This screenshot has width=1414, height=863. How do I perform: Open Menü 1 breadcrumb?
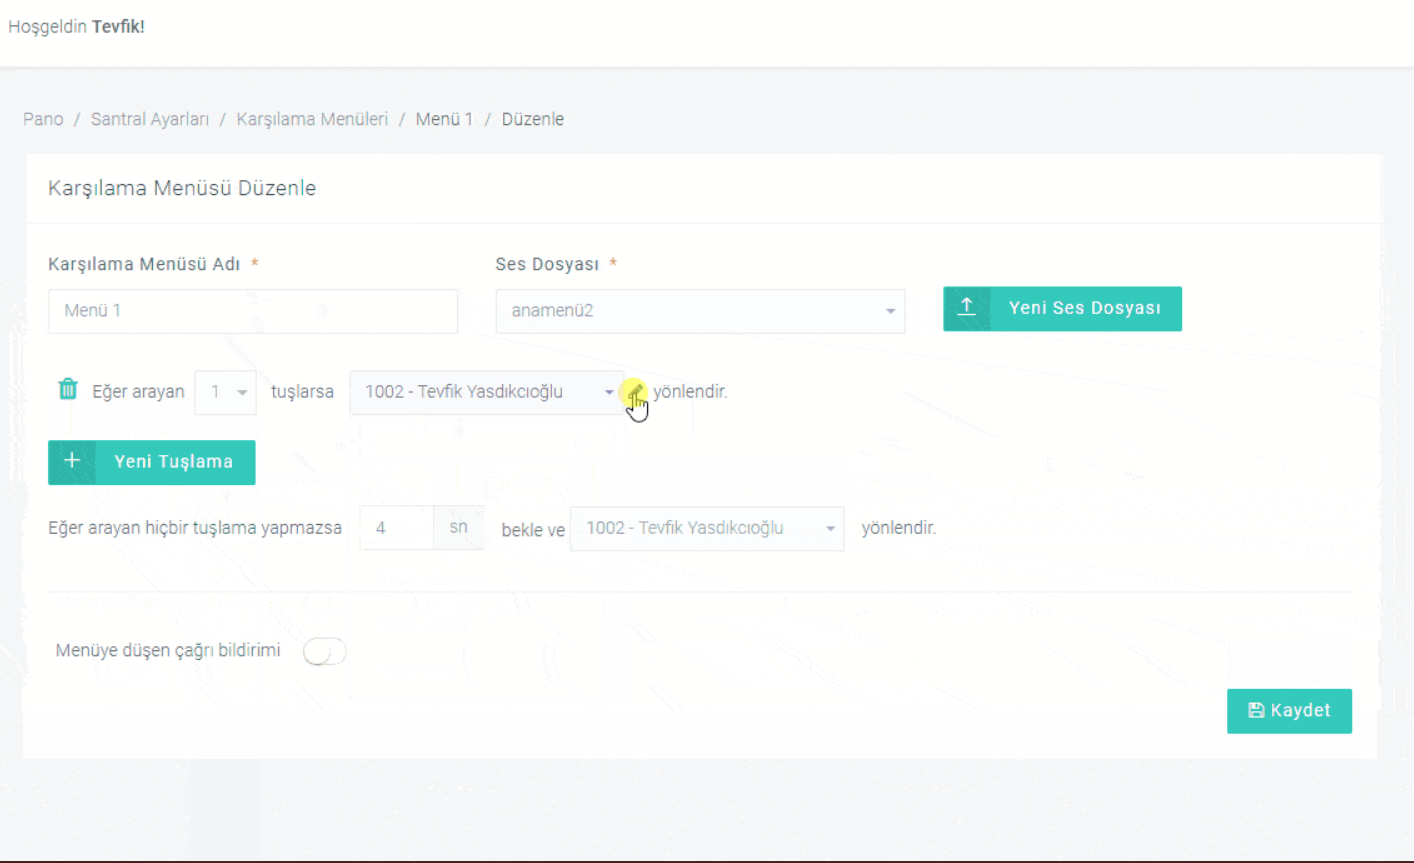[x=444, y=119]
